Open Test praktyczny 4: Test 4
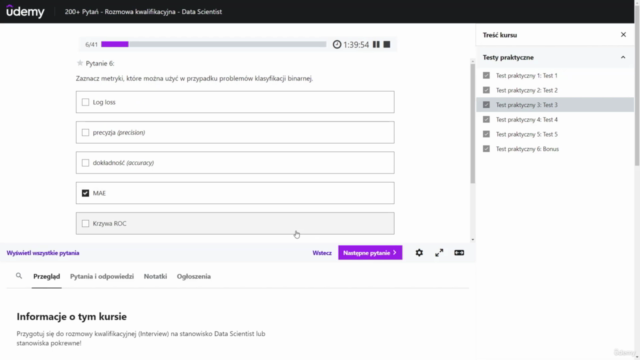Screen dimensions: 640x360 point(527,120)
